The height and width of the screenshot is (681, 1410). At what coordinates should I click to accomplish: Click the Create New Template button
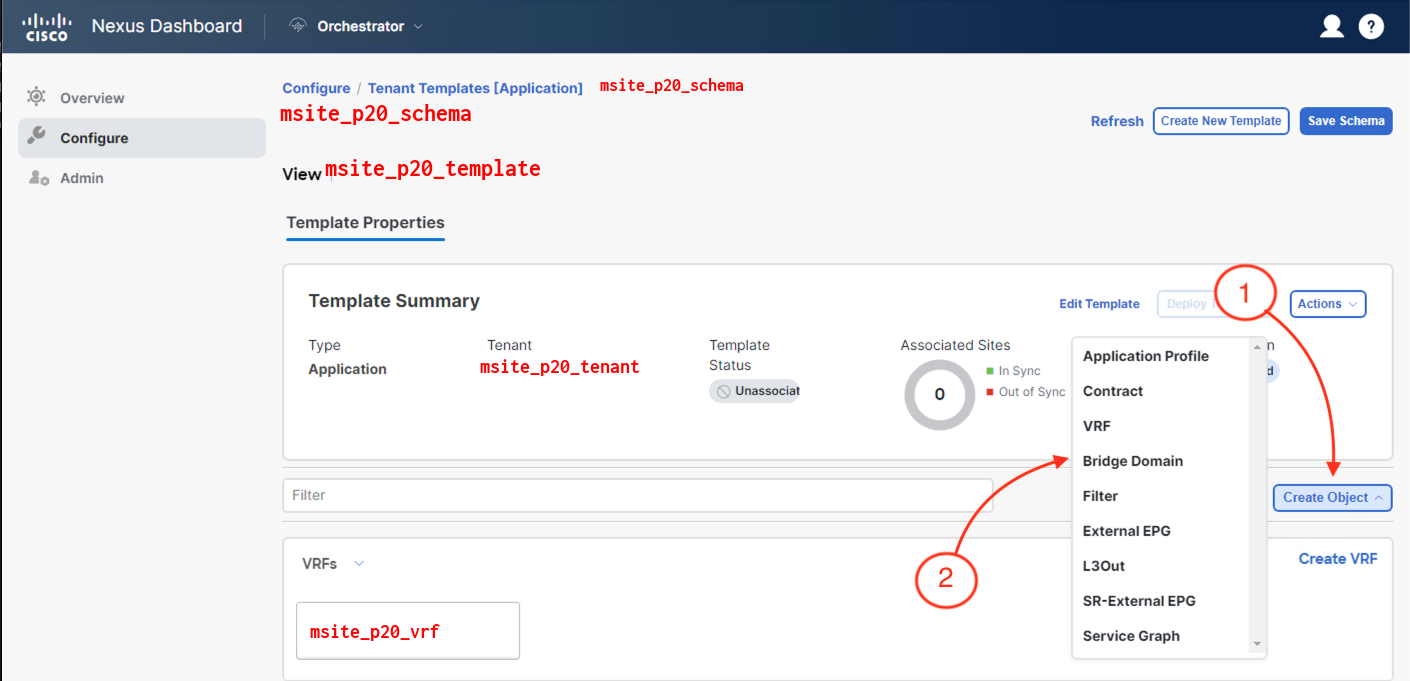click(1220, 121)
